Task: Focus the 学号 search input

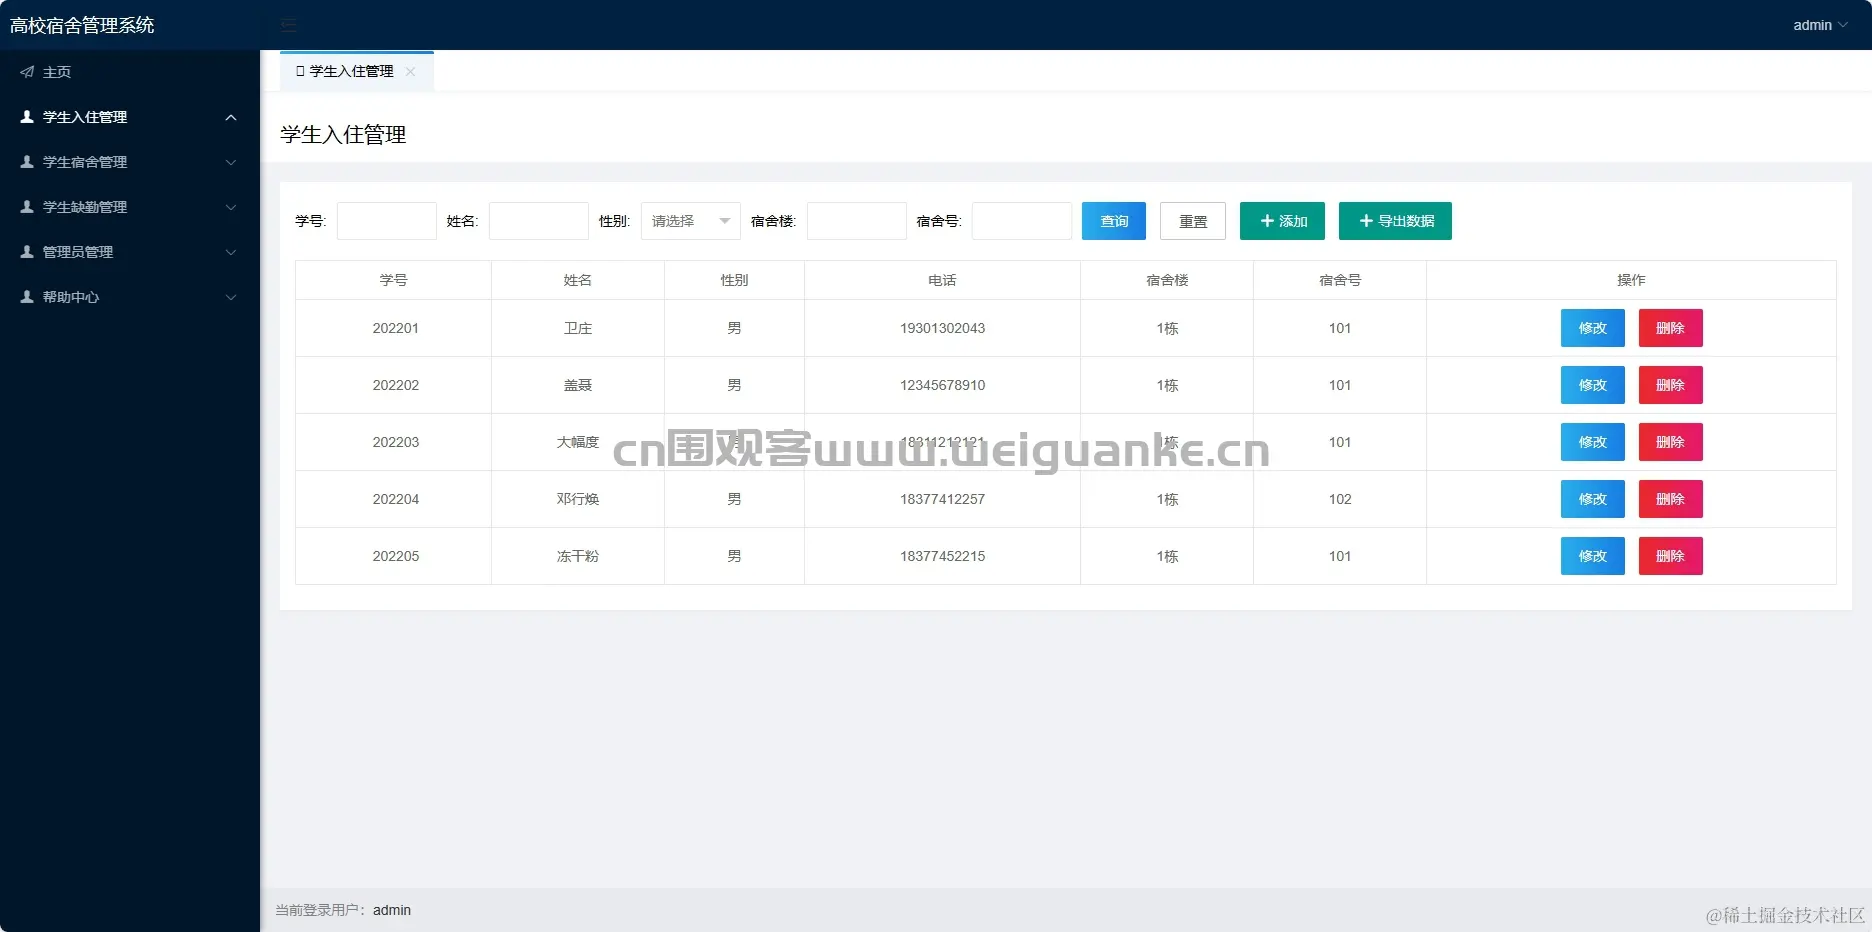Action: 387,221
